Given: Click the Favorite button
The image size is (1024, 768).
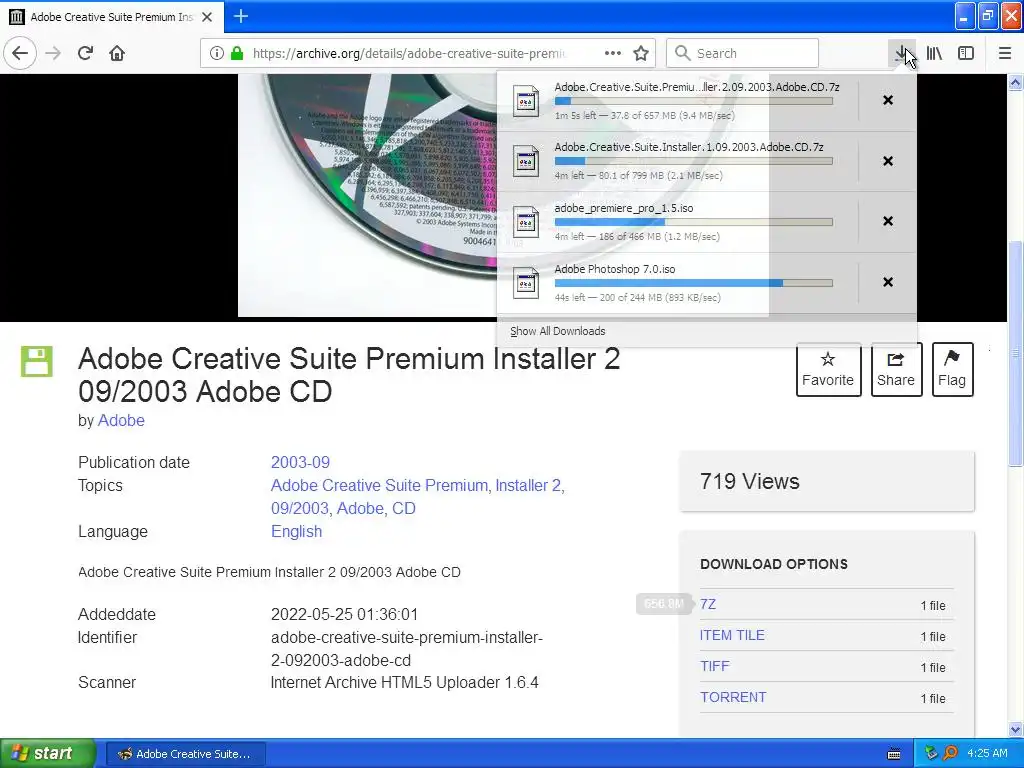Looking at the screenshot, I should click(x=828, y=370).
